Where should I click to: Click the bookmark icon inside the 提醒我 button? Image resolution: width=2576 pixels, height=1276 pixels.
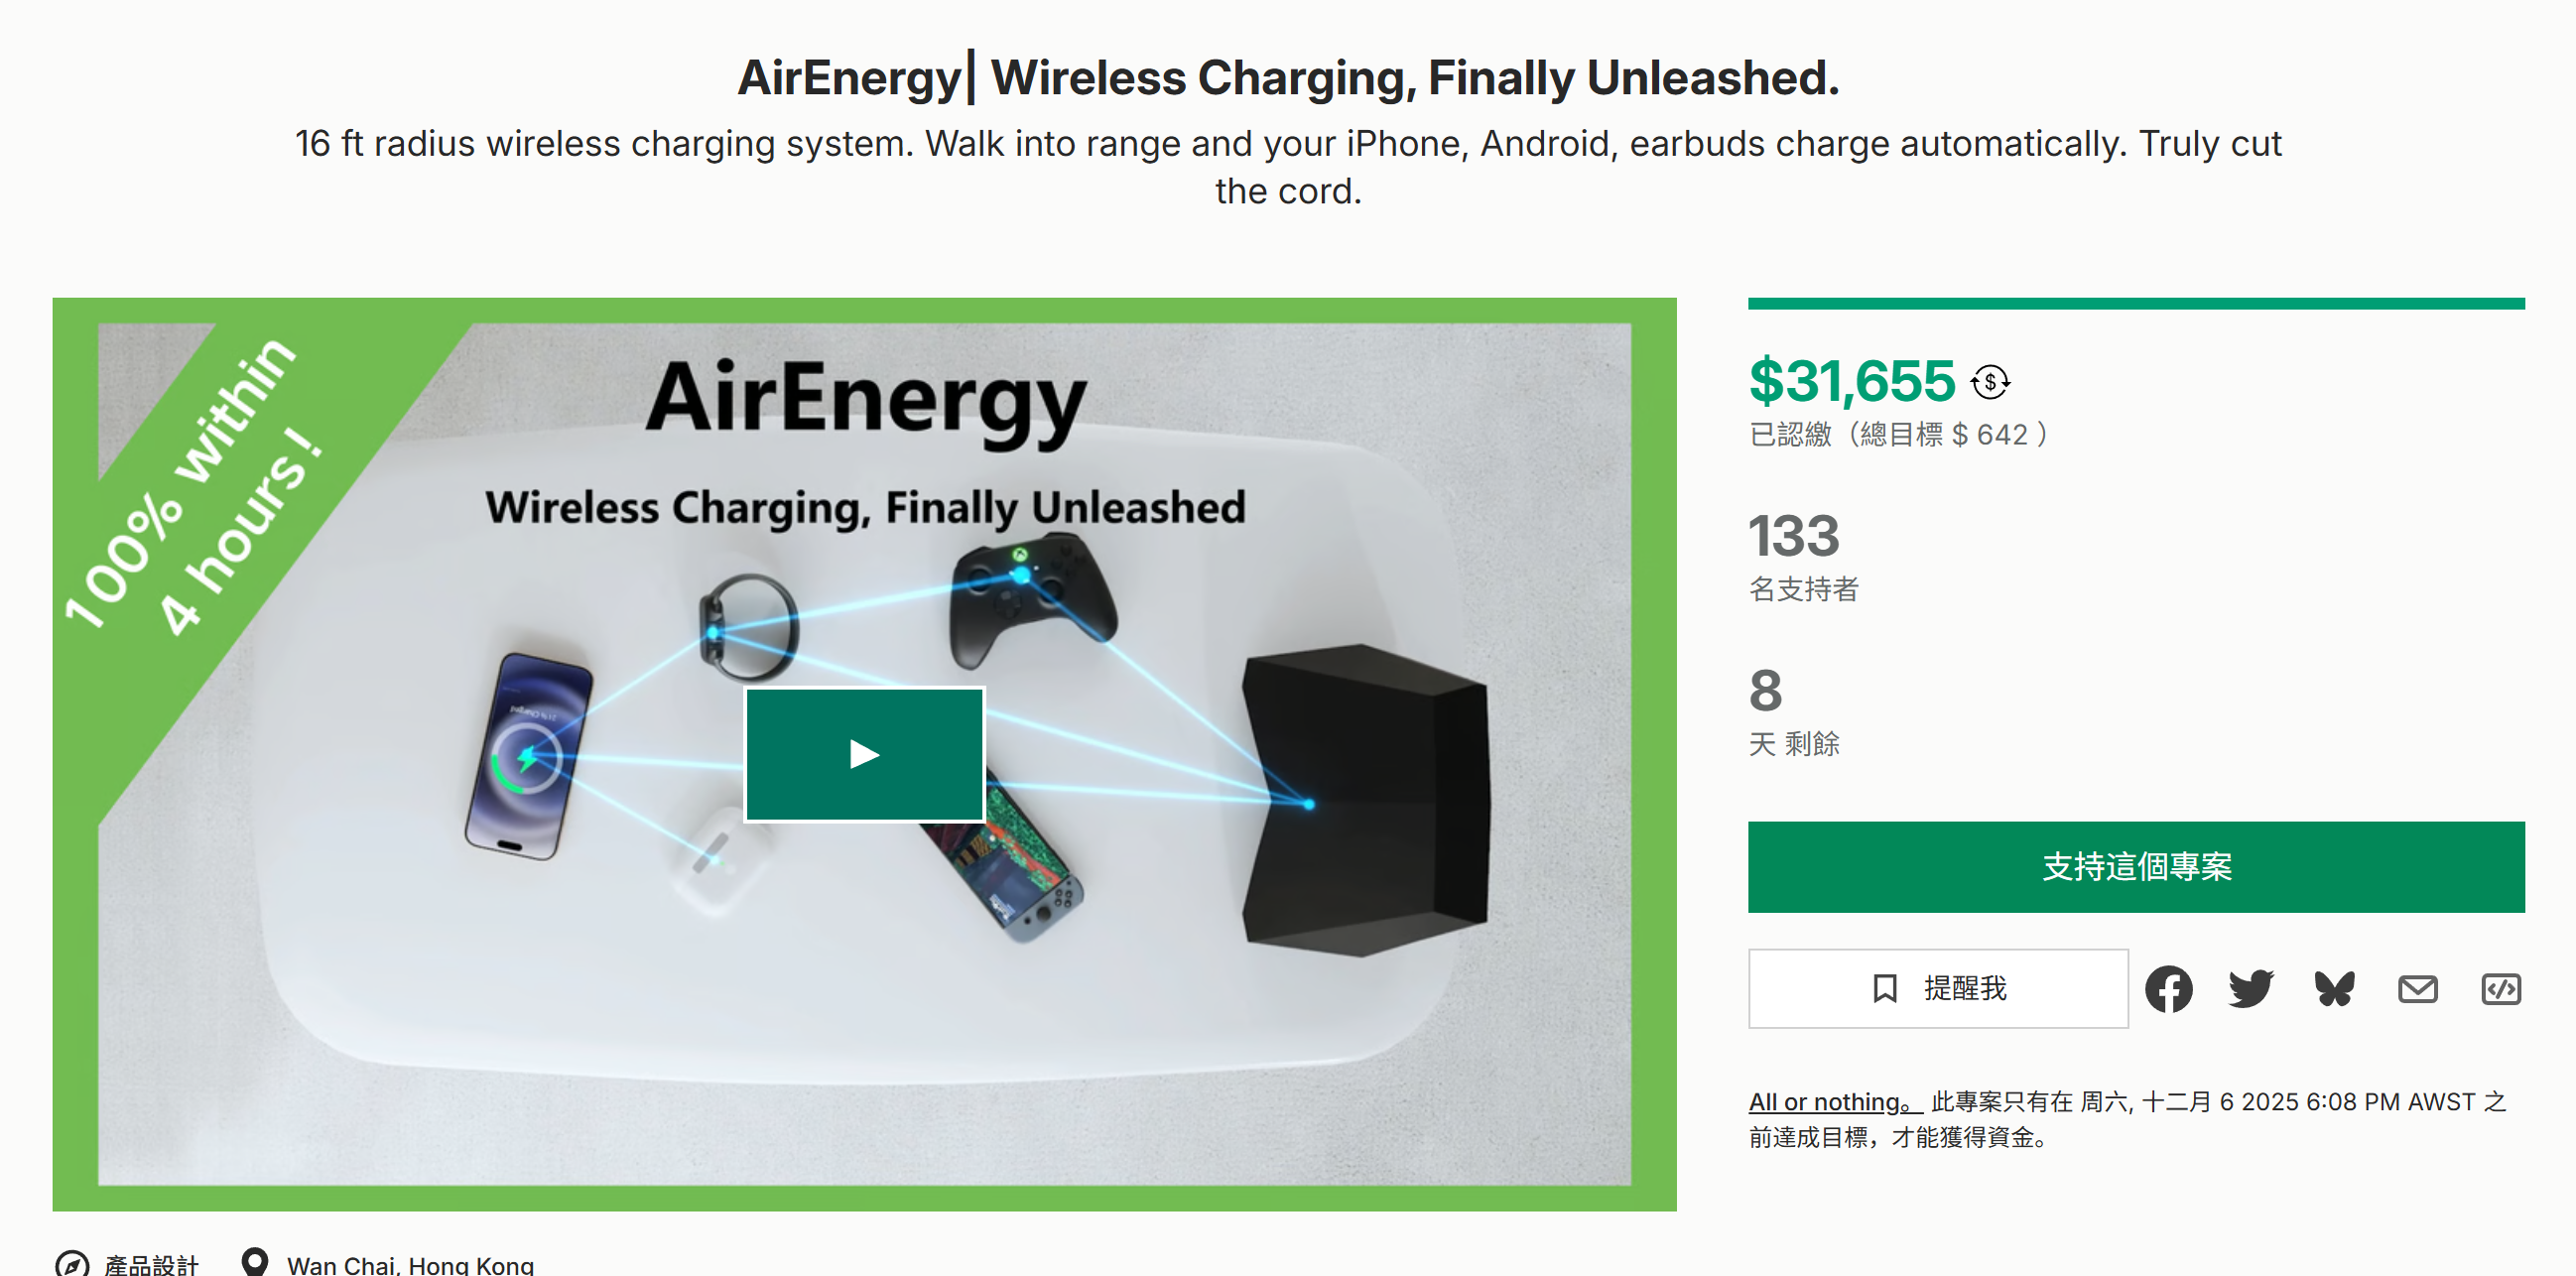pyautogui.click(x=1886, y=988)
